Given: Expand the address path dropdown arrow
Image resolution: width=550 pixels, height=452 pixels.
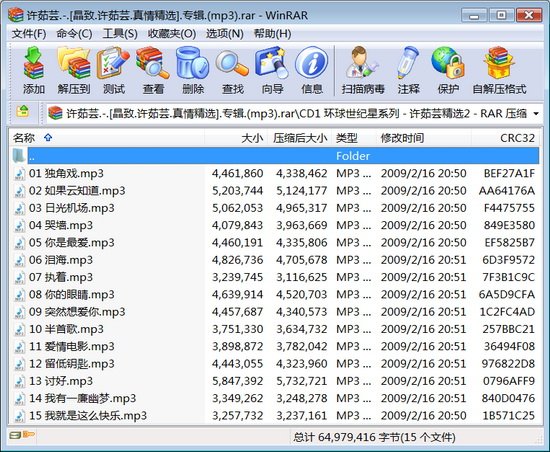Looking at the screenshot, I should pyautogui.click(x=536, y=114).
